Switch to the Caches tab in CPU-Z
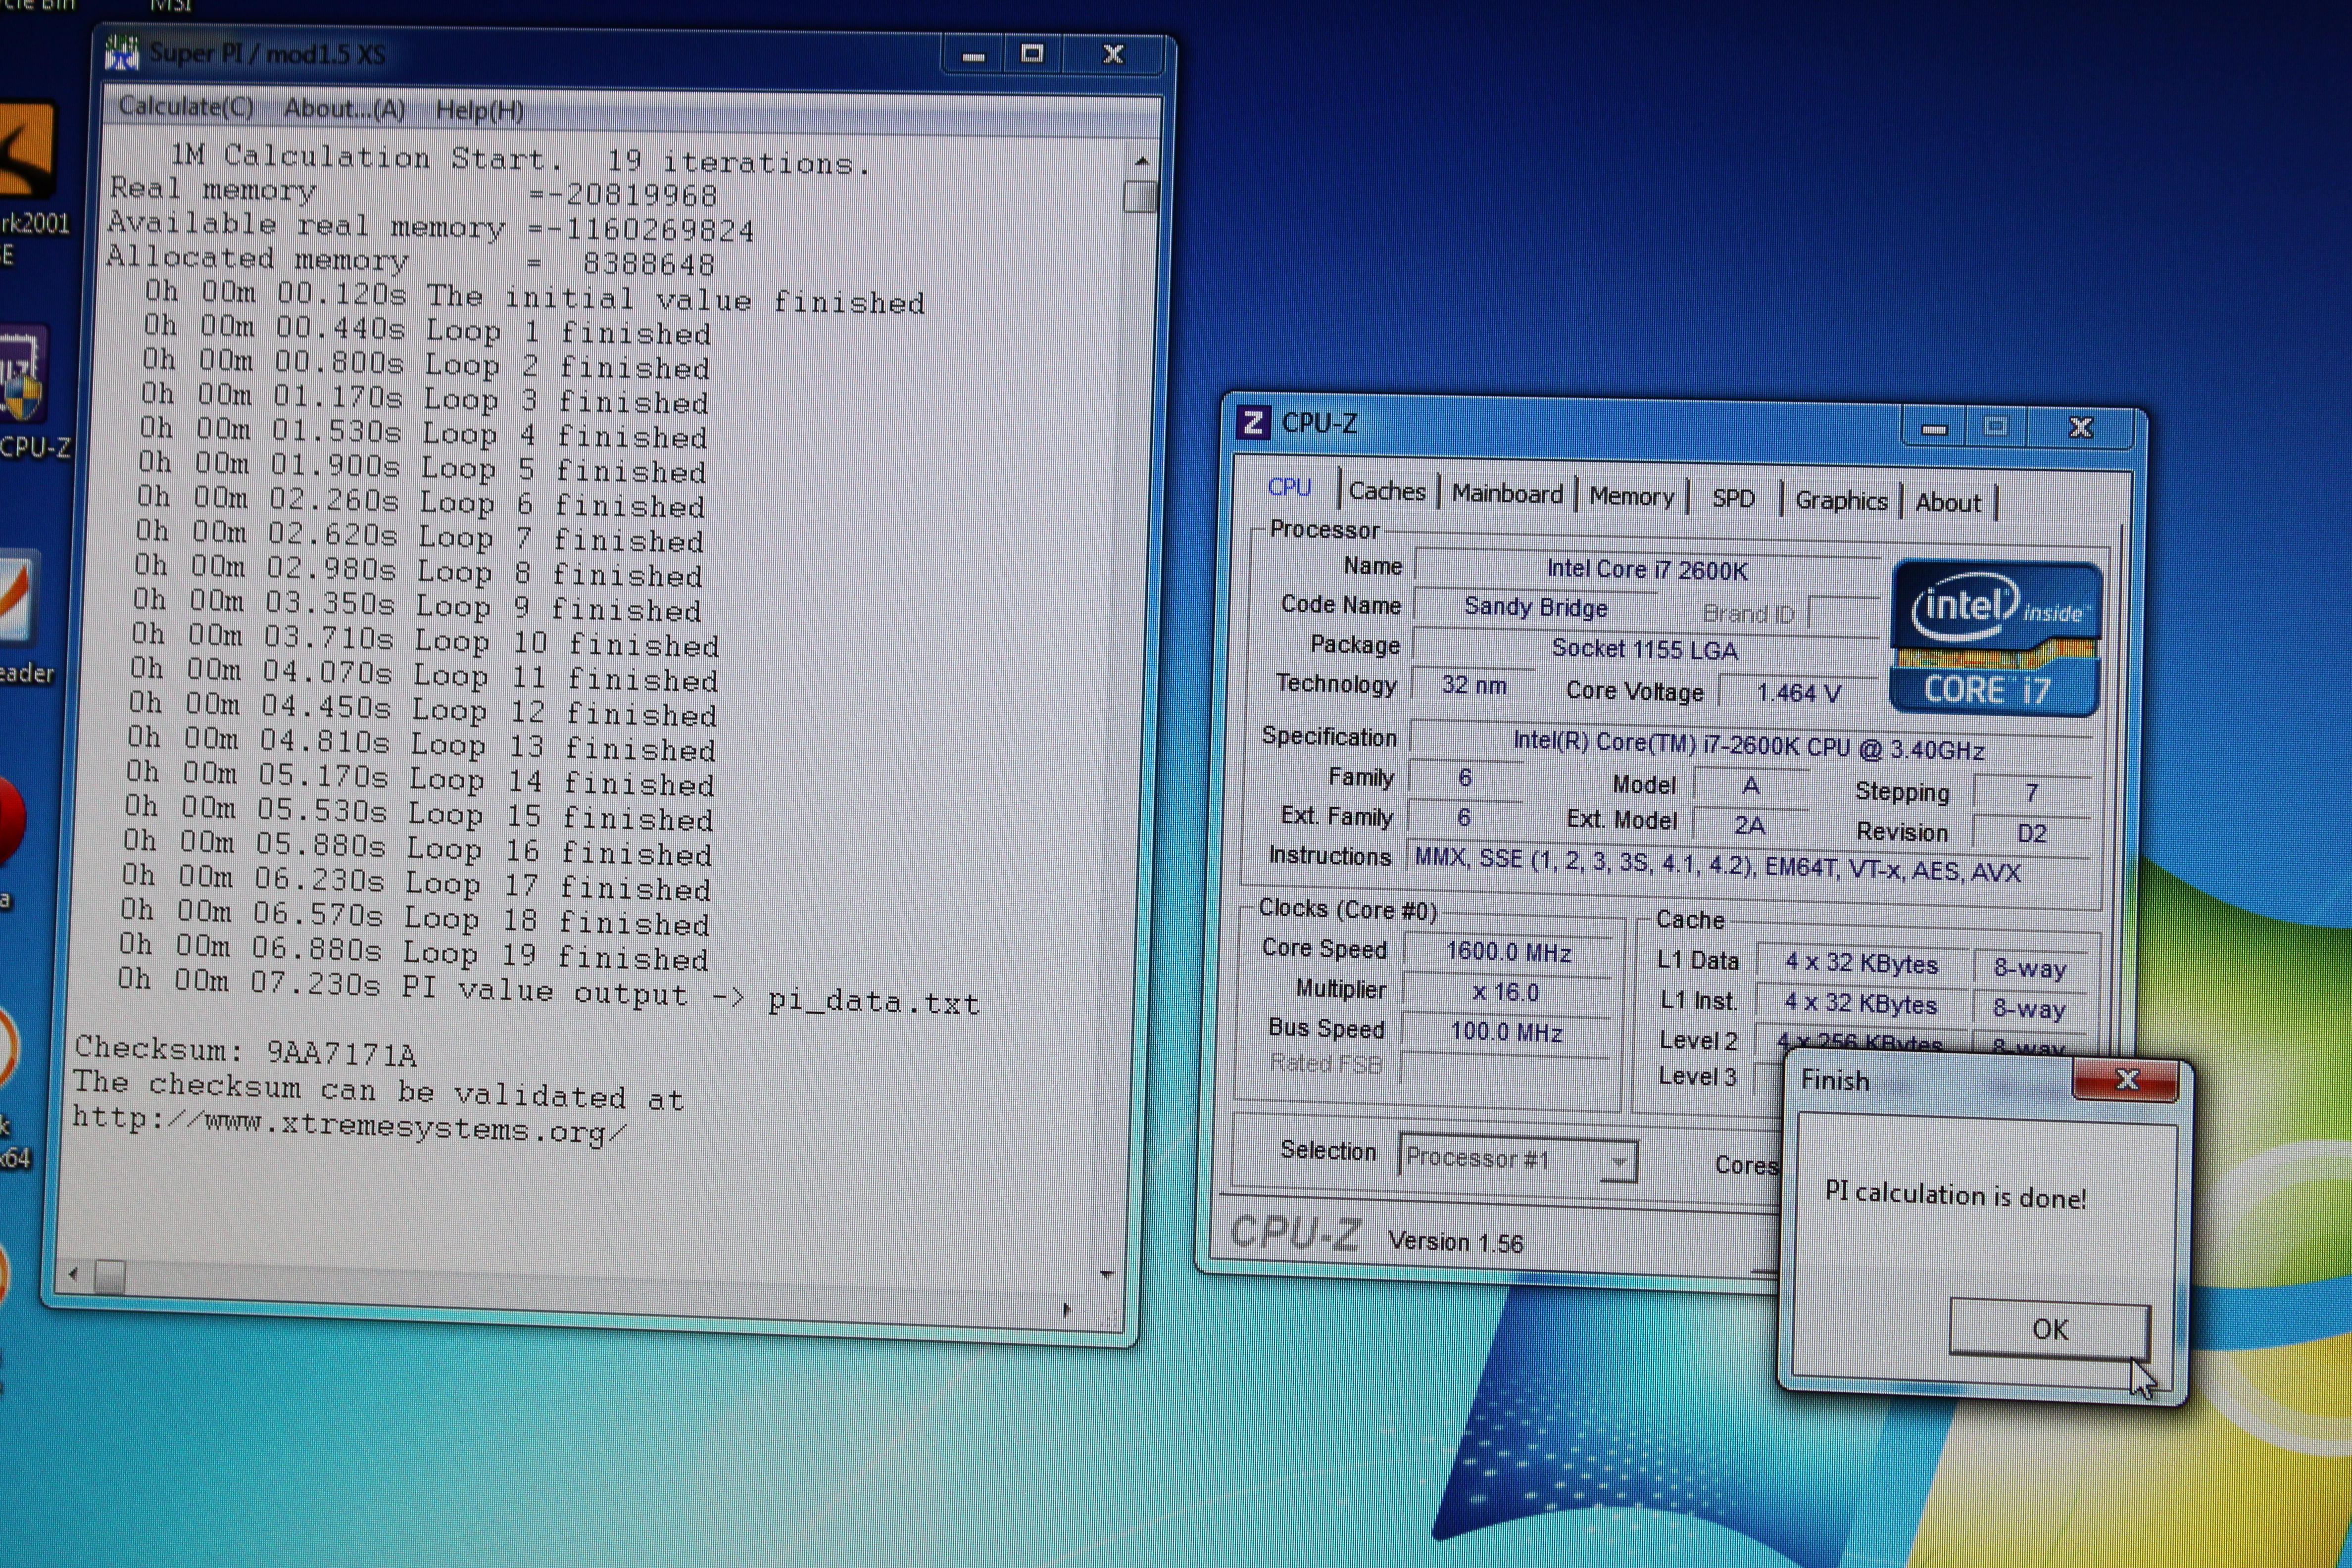The image size is (2352, 1568). coord(1387,491)
